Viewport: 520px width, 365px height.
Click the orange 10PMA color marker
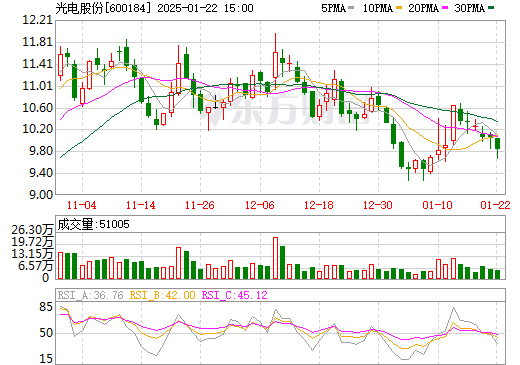(x=398, y=8)
